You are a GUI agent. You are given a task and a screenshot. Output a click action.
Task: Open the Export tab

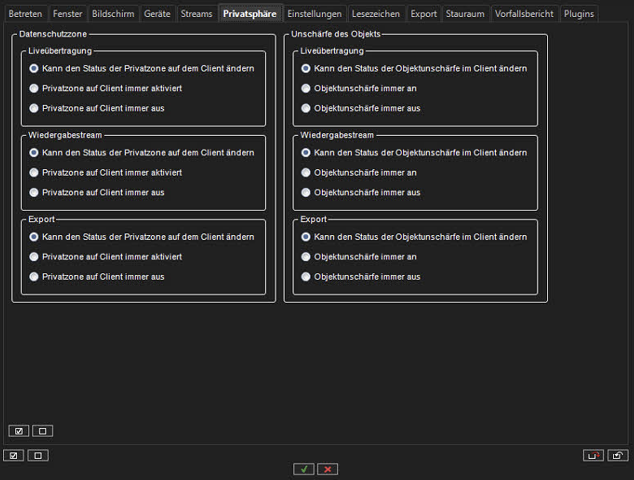click(423, 14)
